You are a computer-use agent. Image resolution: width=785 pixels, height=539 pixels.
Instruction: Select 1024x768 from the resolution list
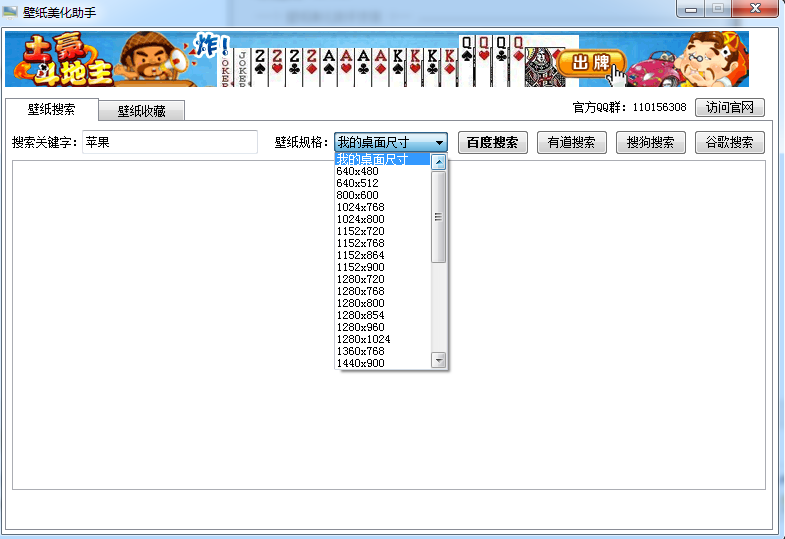tap(360, 207)
